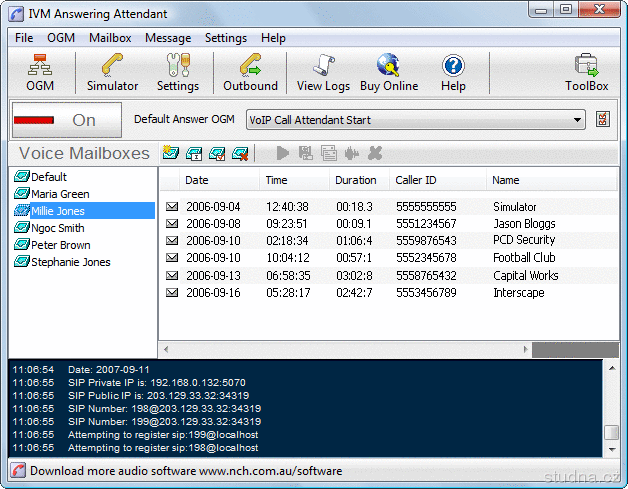628x489 pixels.
Task: Click the add new mailbox icon
Action: point(170,153)
